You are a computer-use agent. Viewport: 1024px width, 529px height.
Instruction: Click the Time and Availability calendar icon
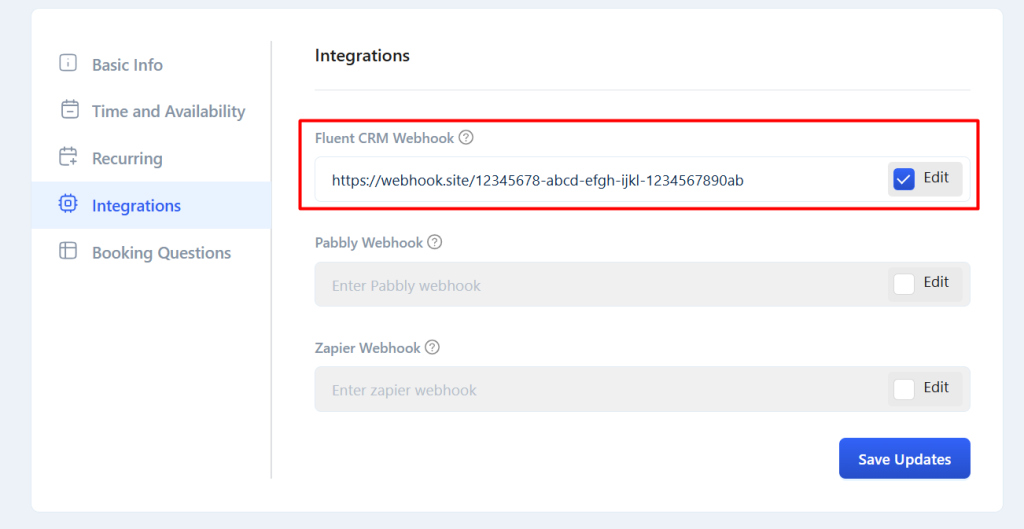pyautogui.click(x=69, y=110)
